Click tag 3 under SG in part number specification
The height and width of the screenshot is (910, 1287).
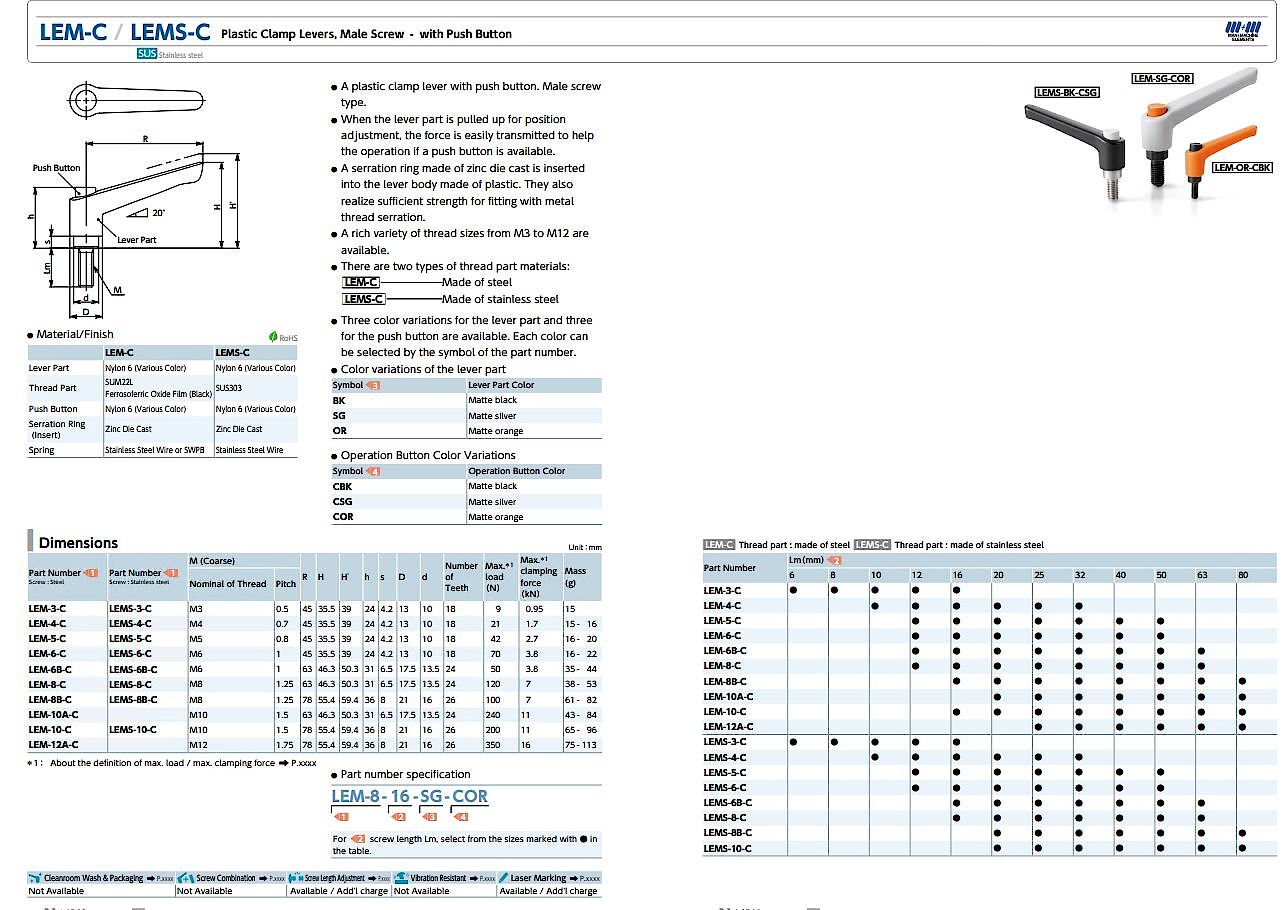(x=431, y=817)
